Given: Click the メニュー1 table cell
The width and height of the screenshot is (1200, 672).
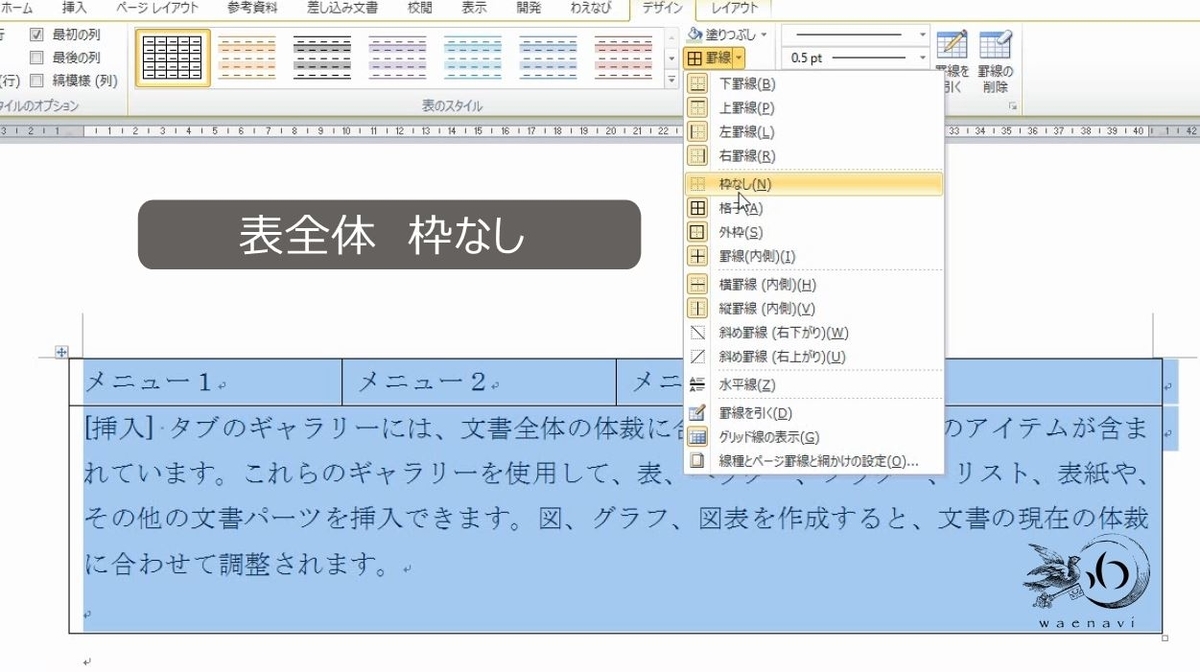Looking at the screenshot, I should [x=205, y=382].
